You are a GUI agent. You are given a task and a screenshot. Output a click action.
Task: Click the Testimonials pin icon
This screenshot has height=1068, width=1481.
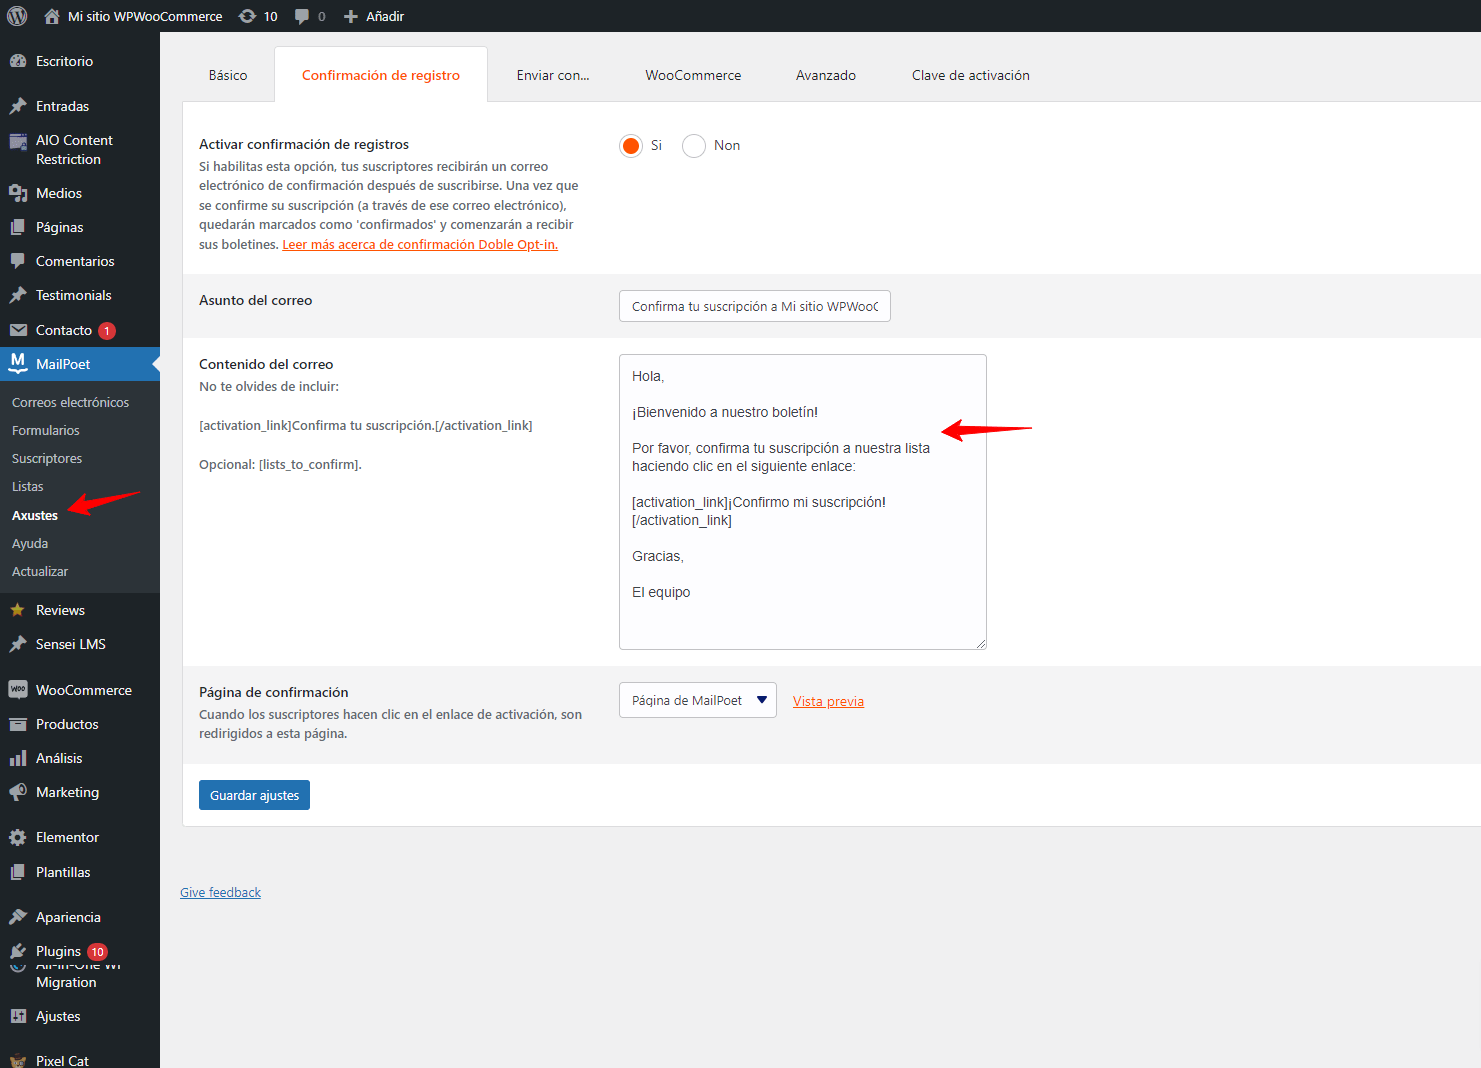18,295
